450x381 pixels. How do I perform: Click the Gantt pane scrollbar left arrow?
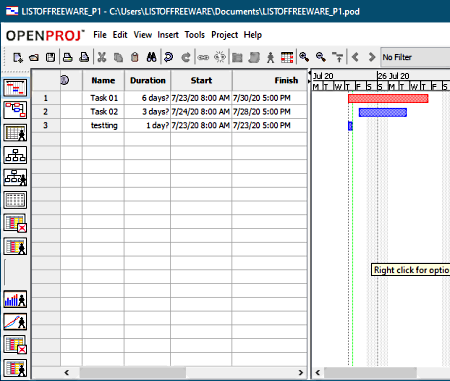click(x=318, y=372)
